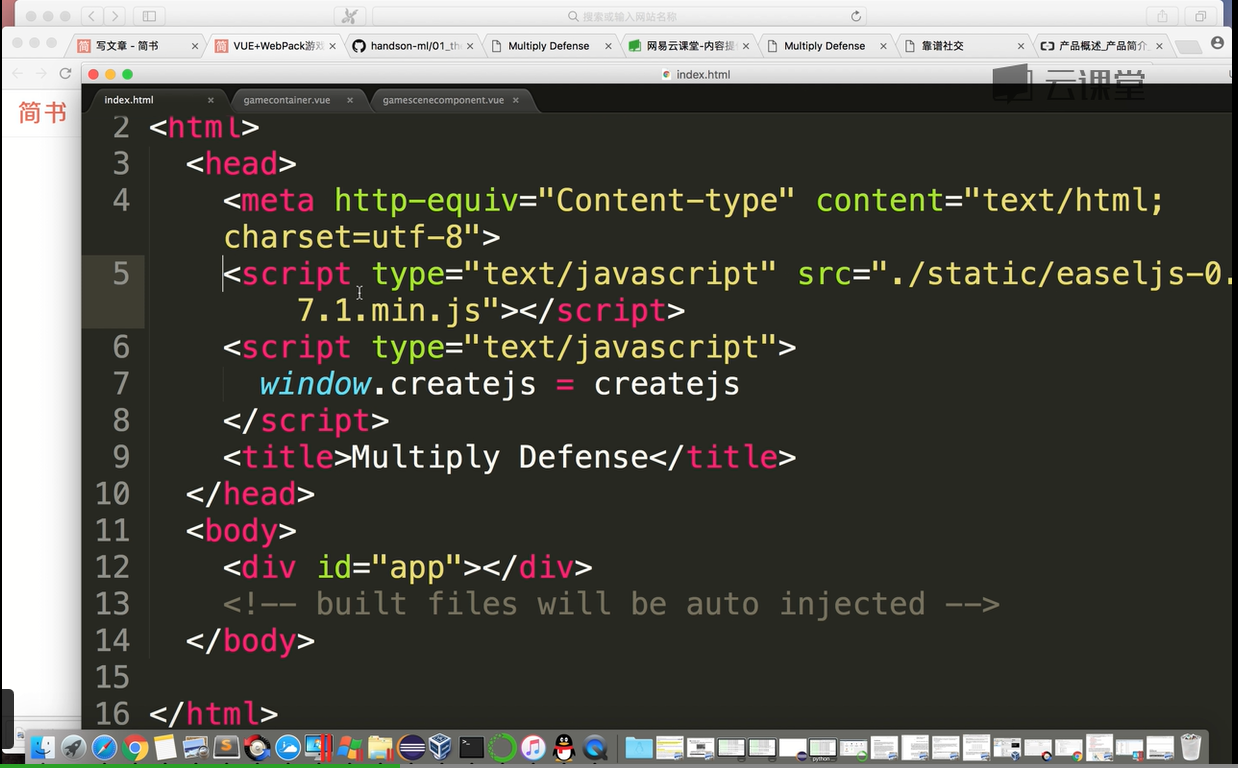Screen dimensions: 1238x768
Task: Click Safari show tabs overview button
Action: [x=1200, y=16]
